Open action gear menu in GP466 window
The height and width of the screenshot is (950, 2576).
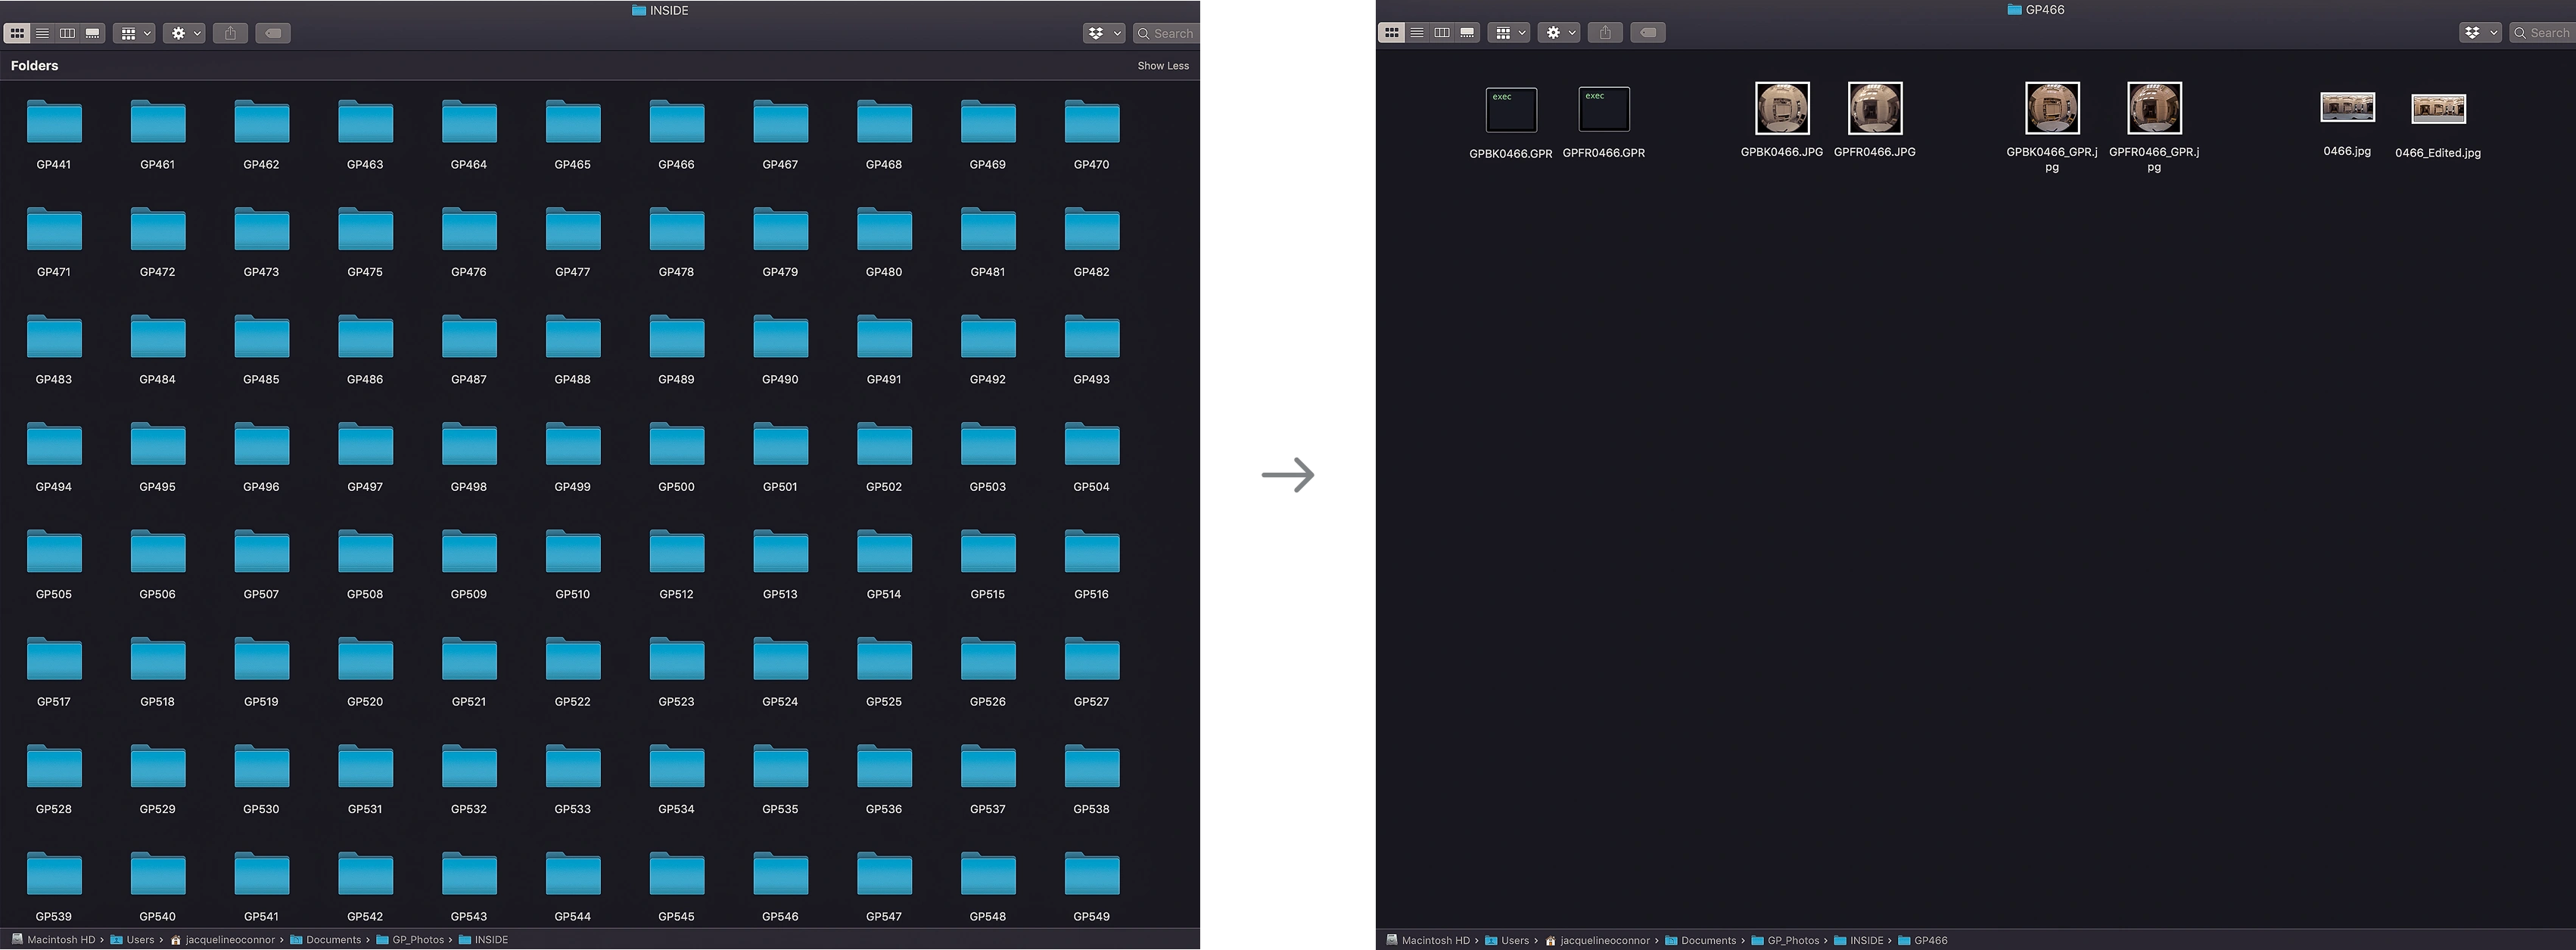click(x=1560, y=33)
